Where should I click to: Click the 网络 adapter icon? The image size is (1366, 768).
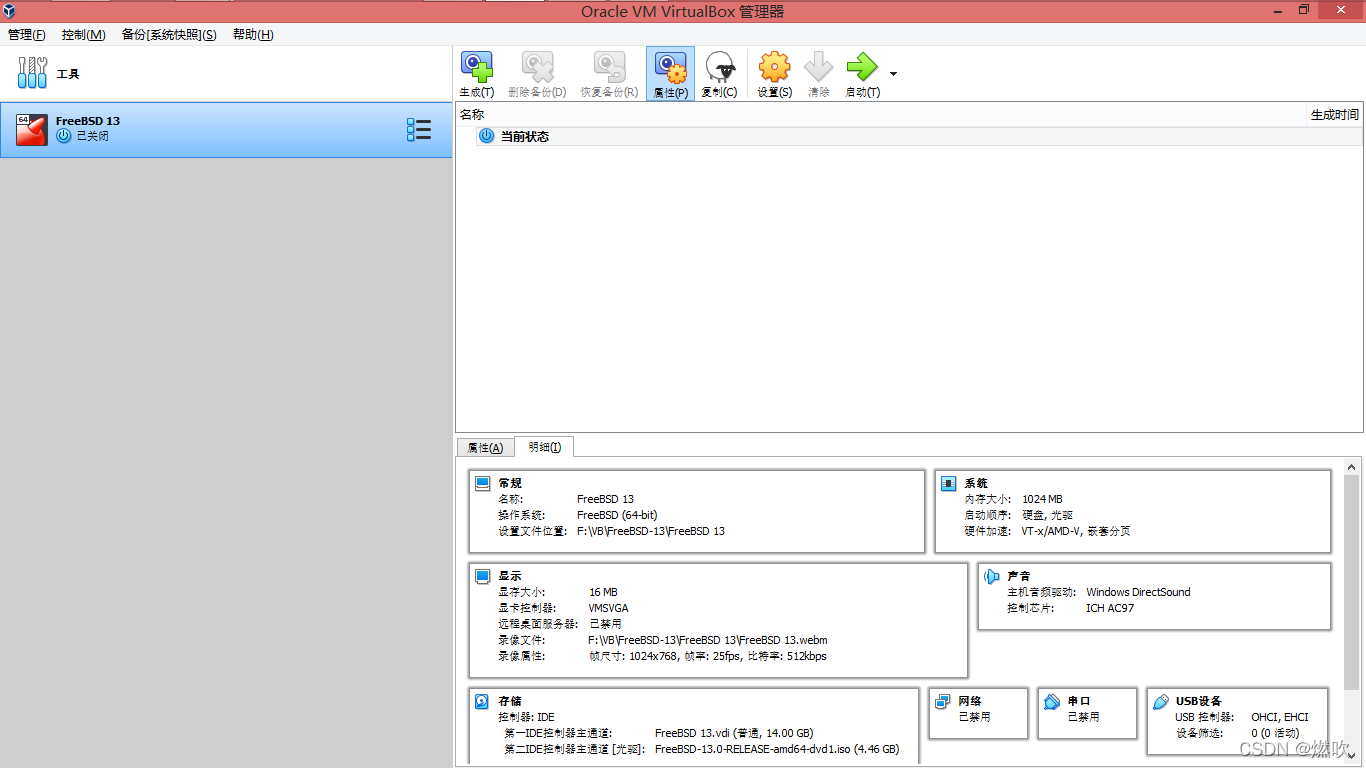point(943,701)
